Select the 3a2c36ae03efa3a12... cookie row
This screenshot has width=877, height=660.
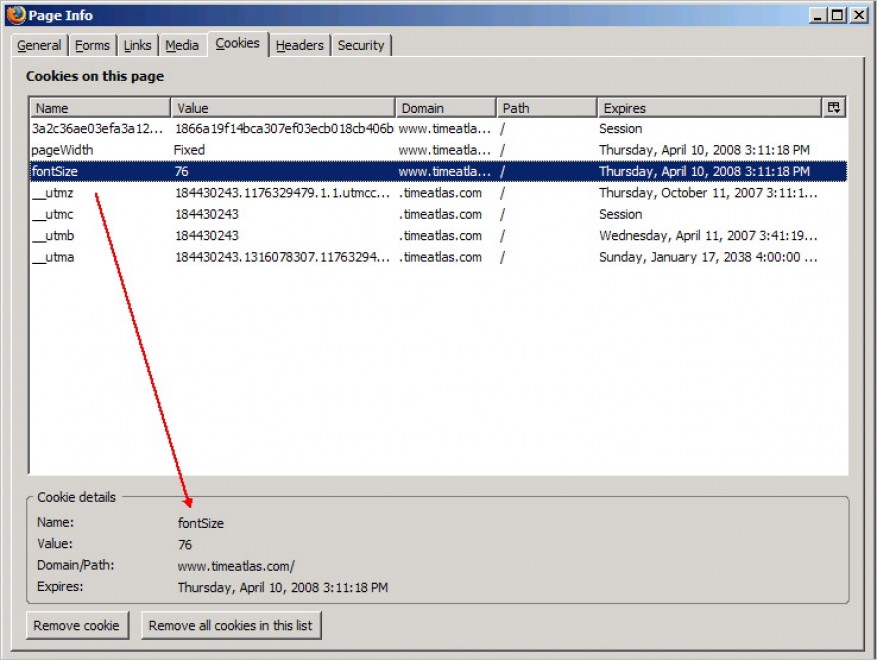(x=438, y=129)
